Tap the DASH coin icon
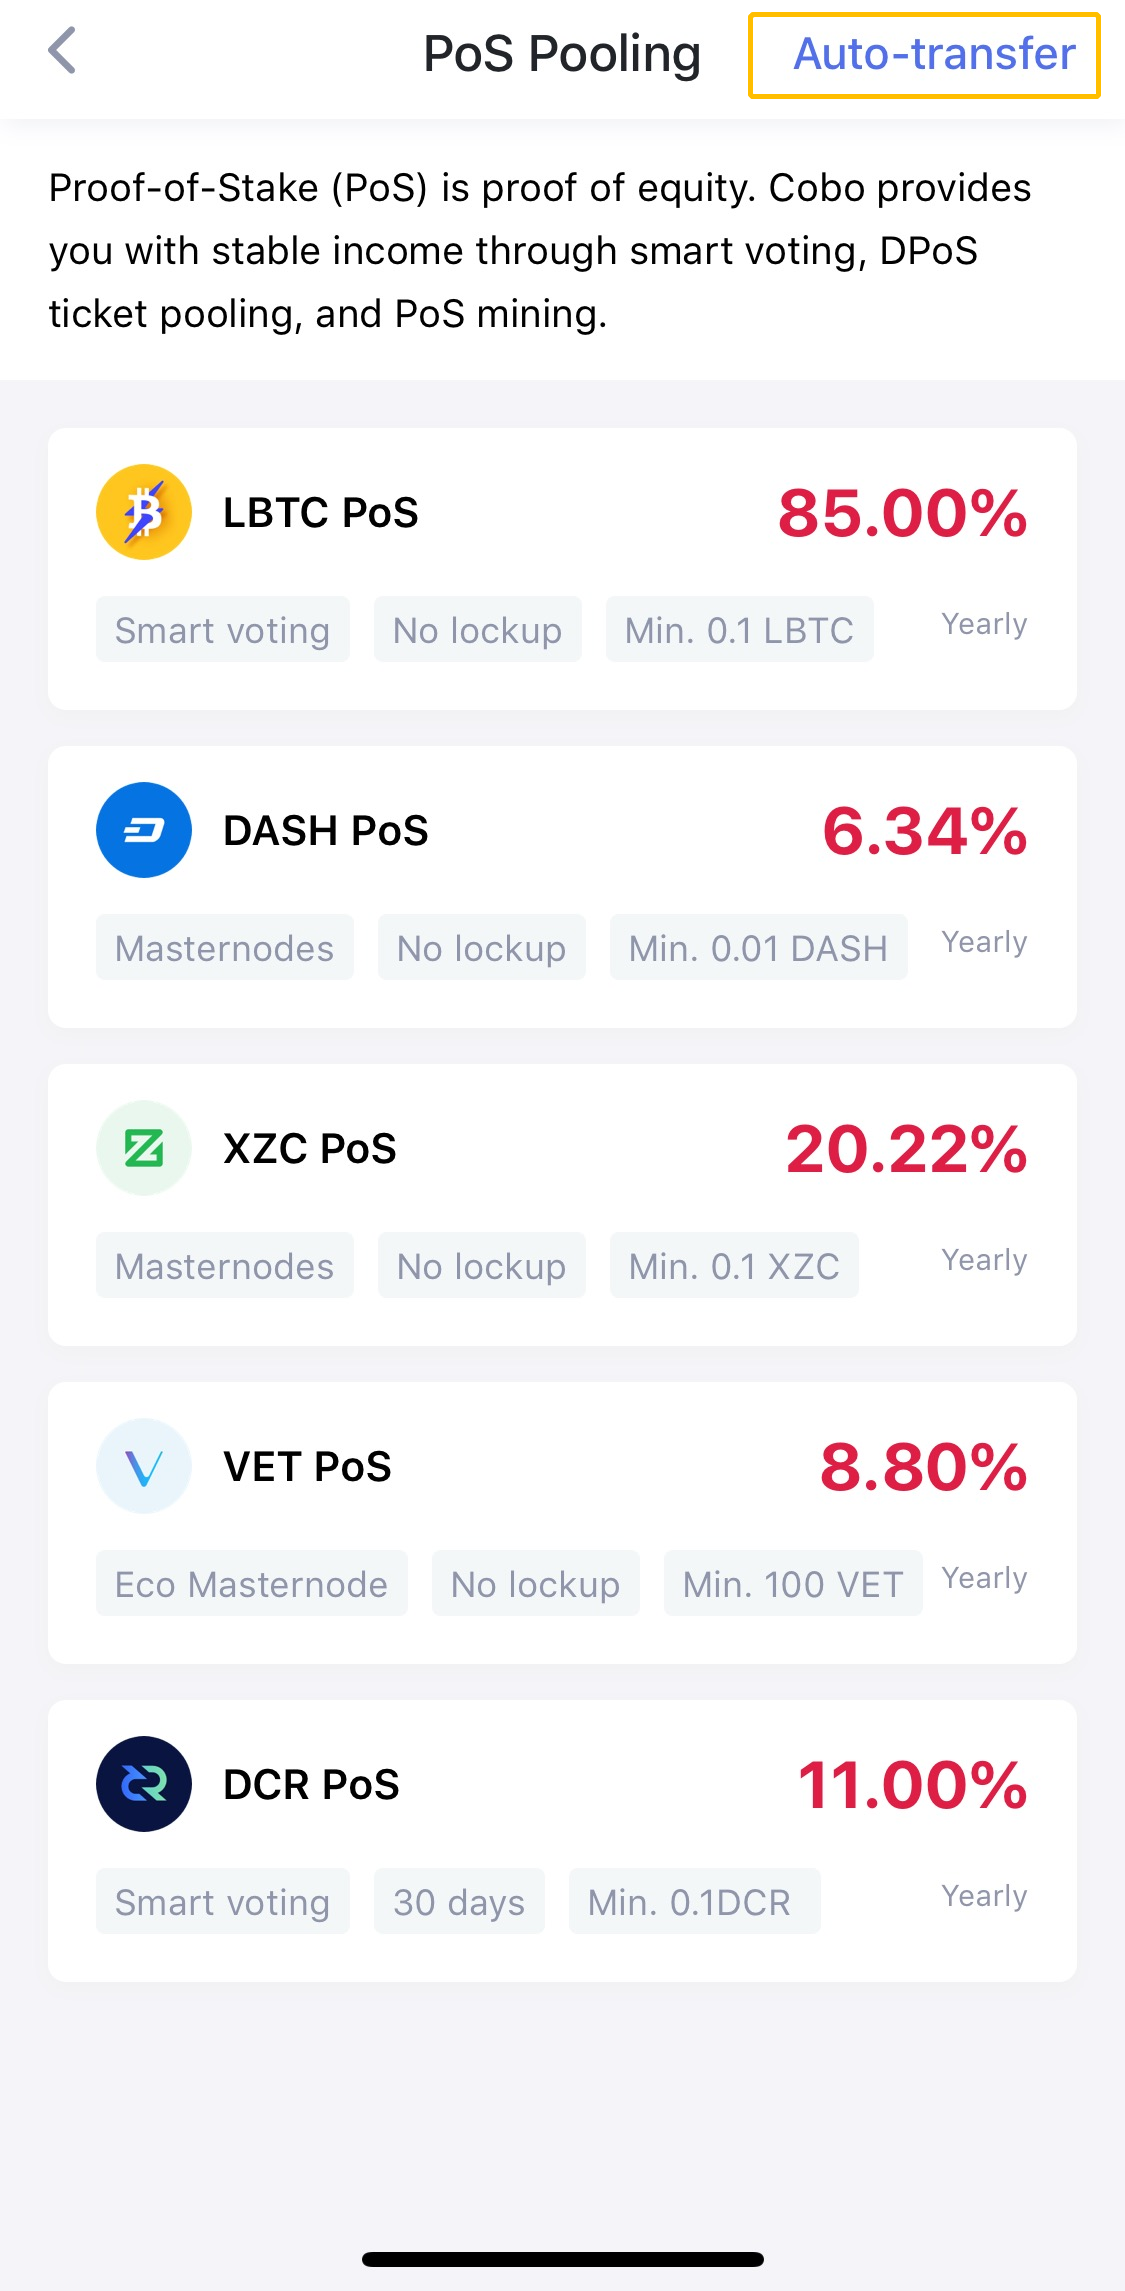 coord(144,830)
